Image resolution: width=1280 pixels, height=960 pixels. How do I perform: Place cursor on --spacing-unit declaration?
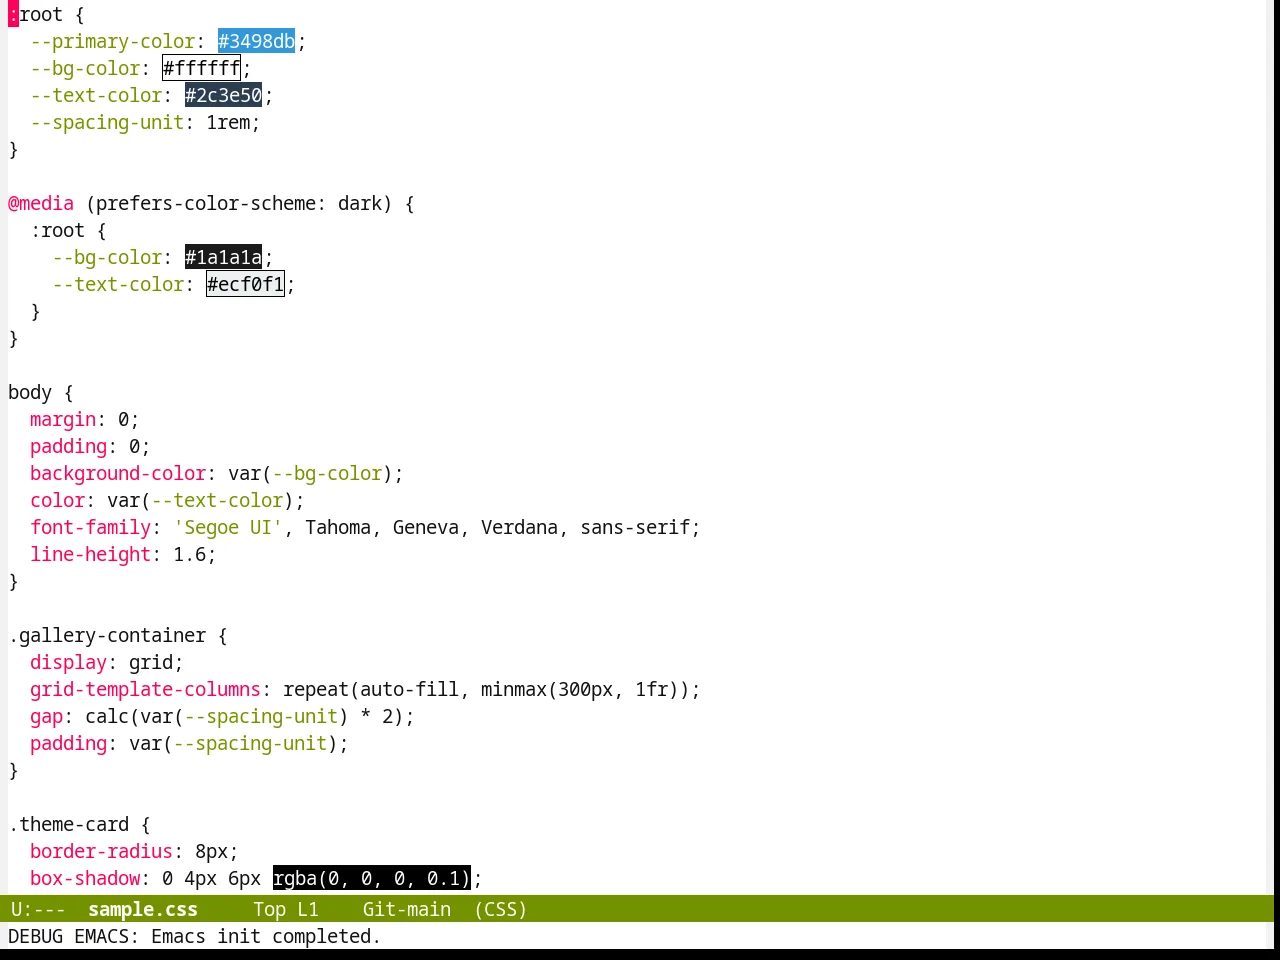[x=107, y=122]
